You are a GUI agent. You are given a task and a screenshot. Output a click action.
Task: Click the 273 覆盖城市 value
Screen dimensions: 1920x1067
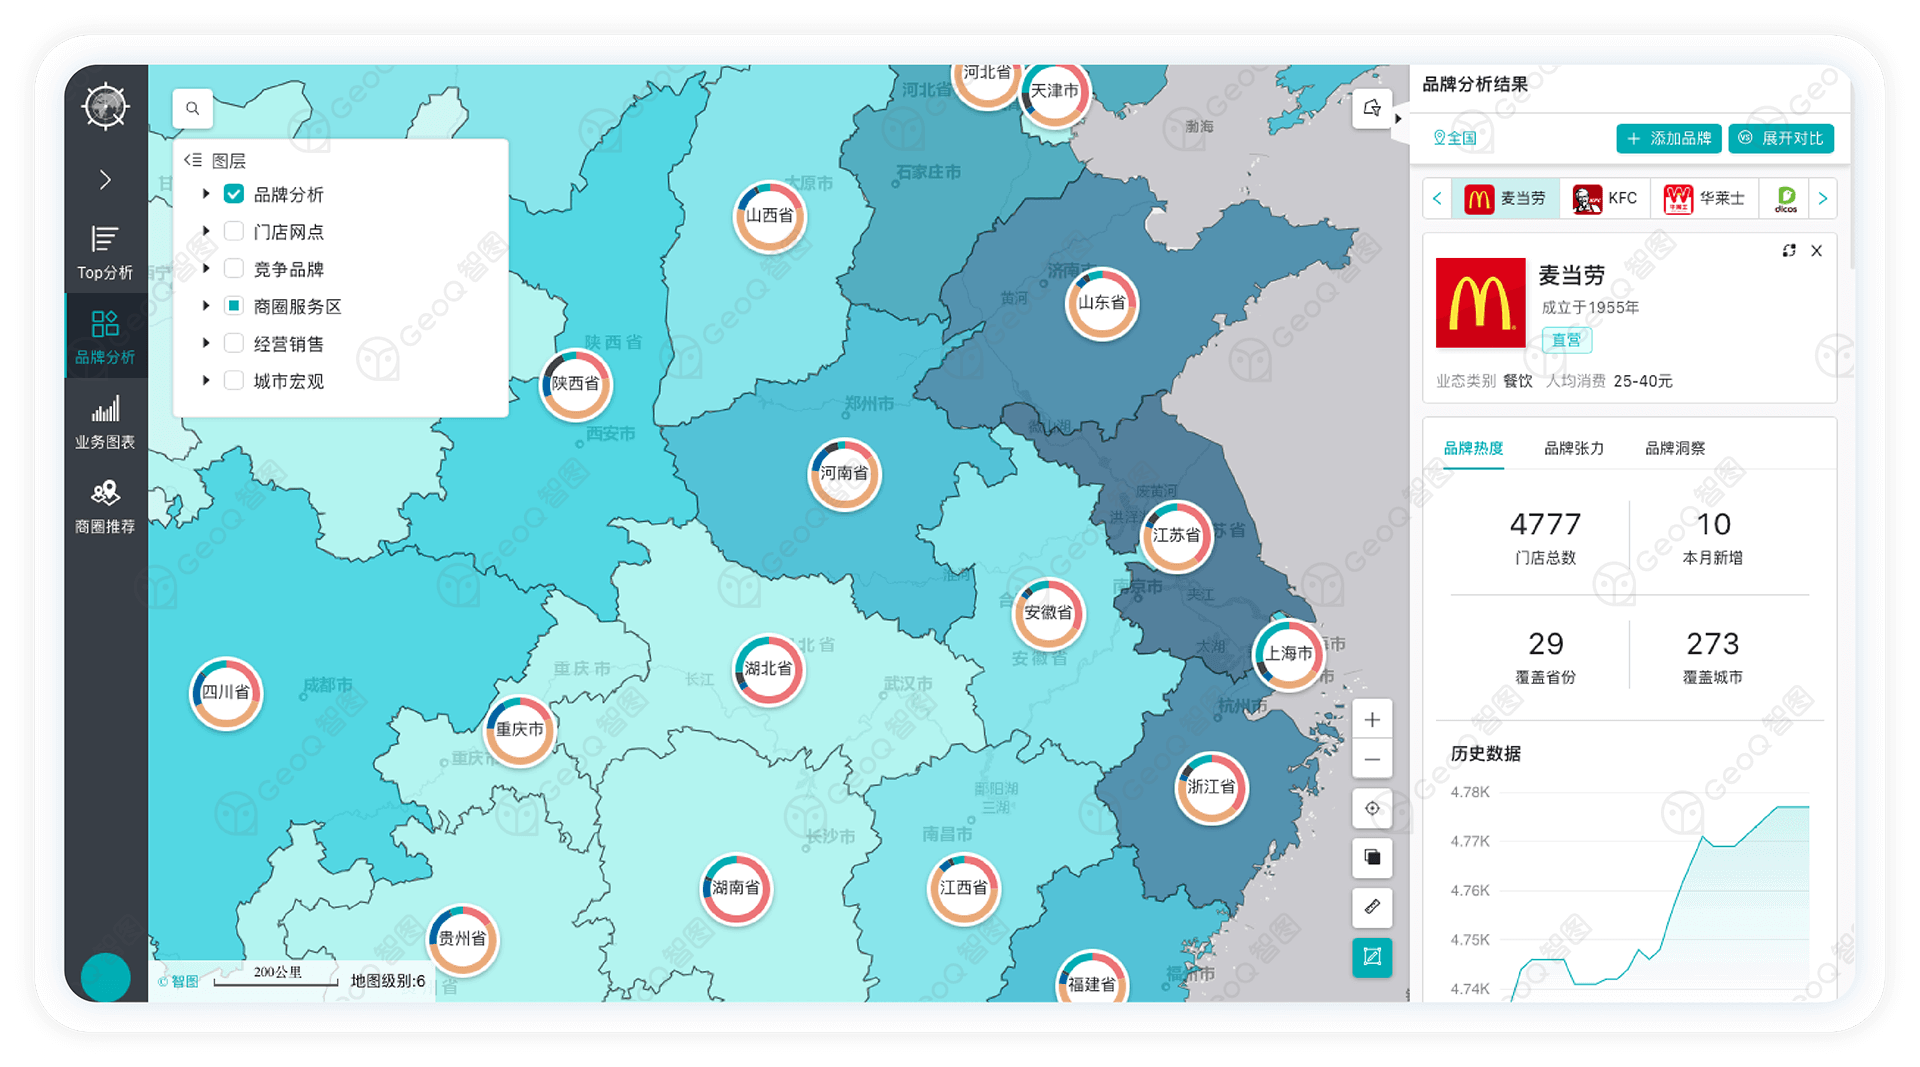click(x=1712, y=643)
